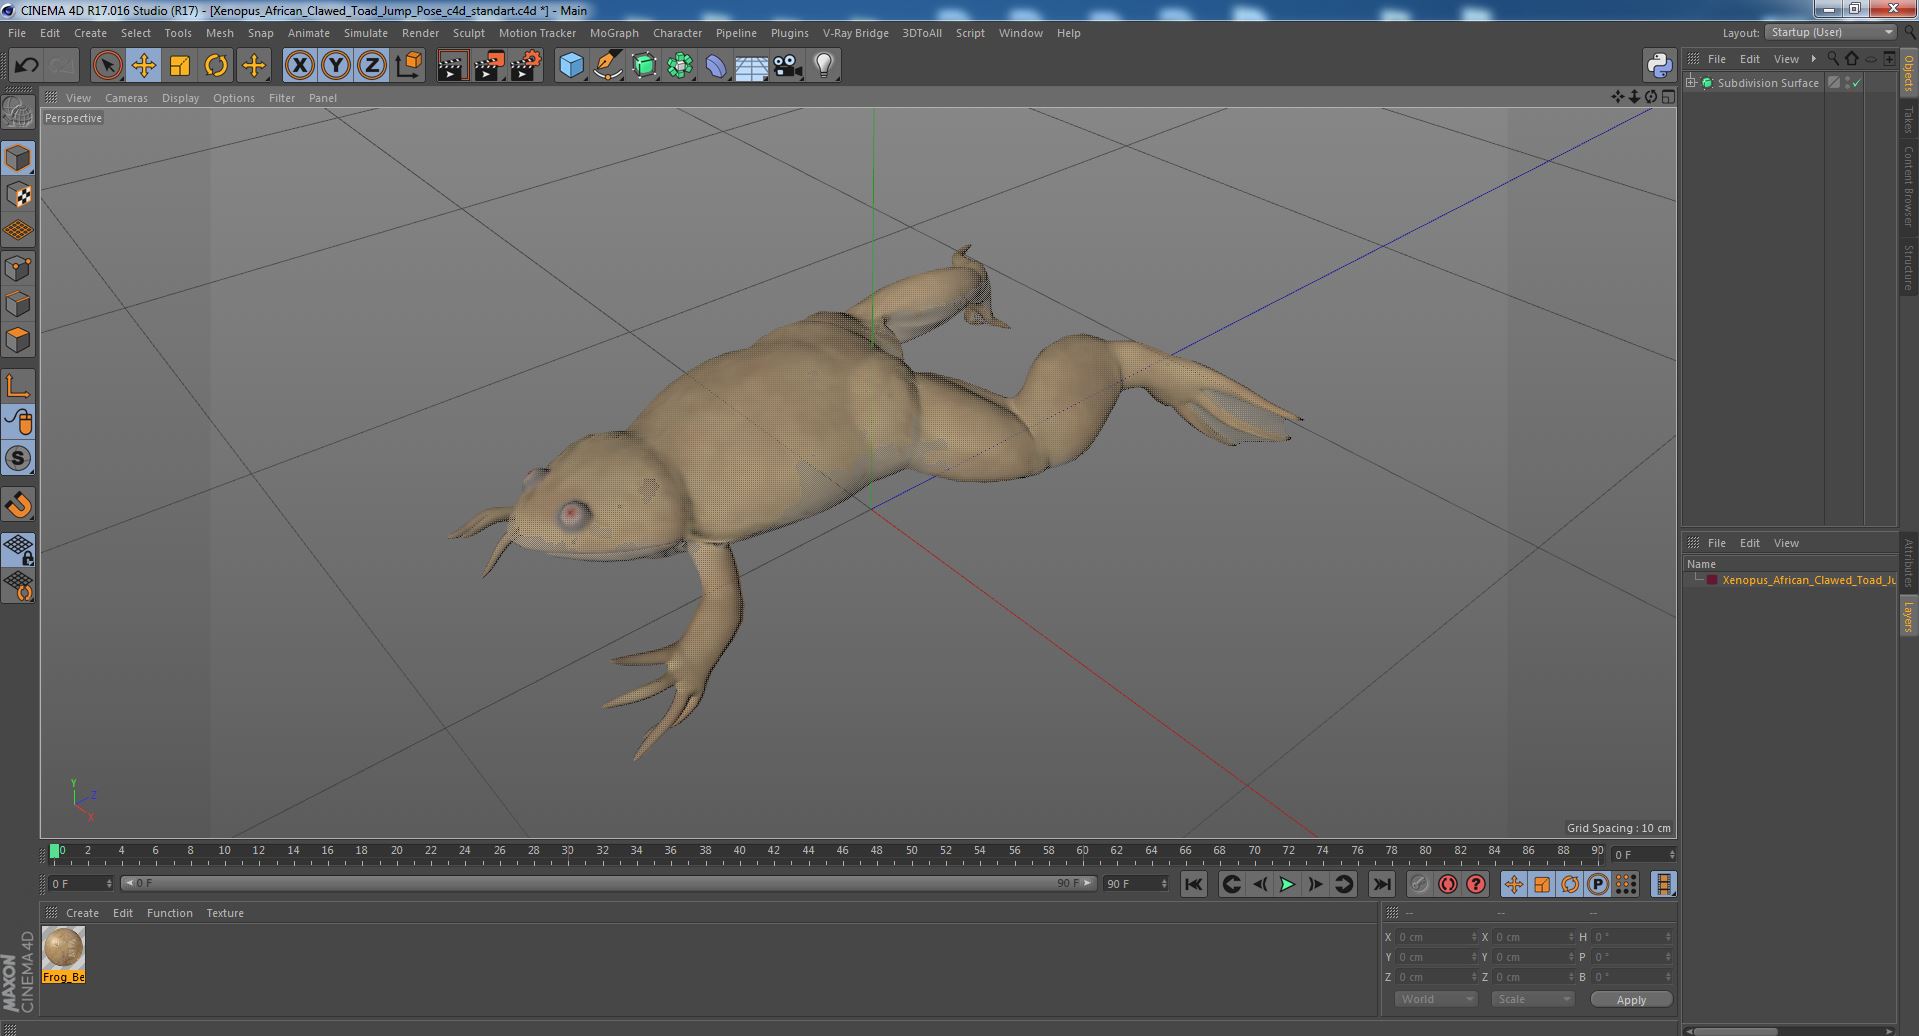Click the preview range slider bar
Image resolution: width=1919 pixels, height=1036 pixels.
608,883
